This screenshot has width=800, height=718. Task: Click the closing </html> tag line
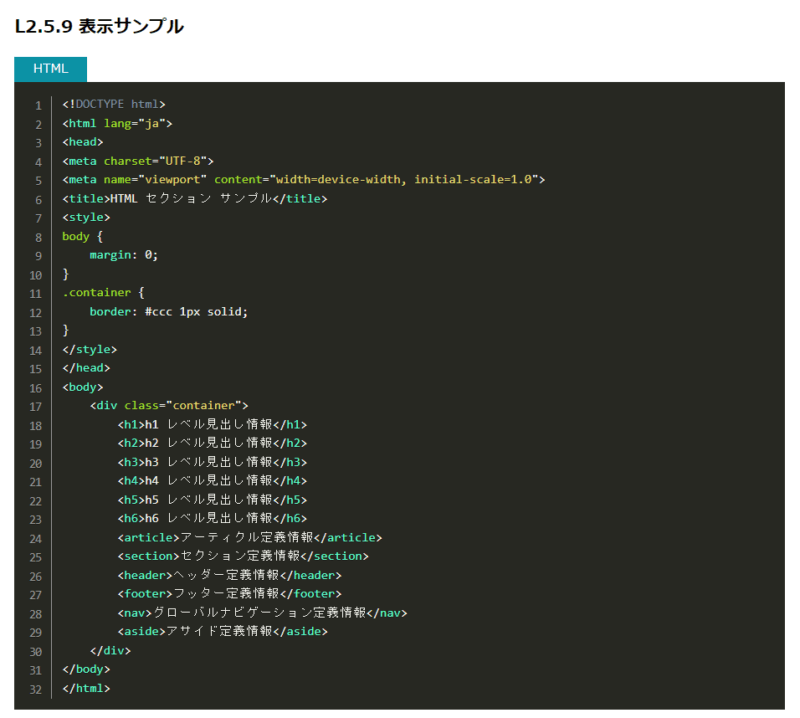tap(86, 689)
